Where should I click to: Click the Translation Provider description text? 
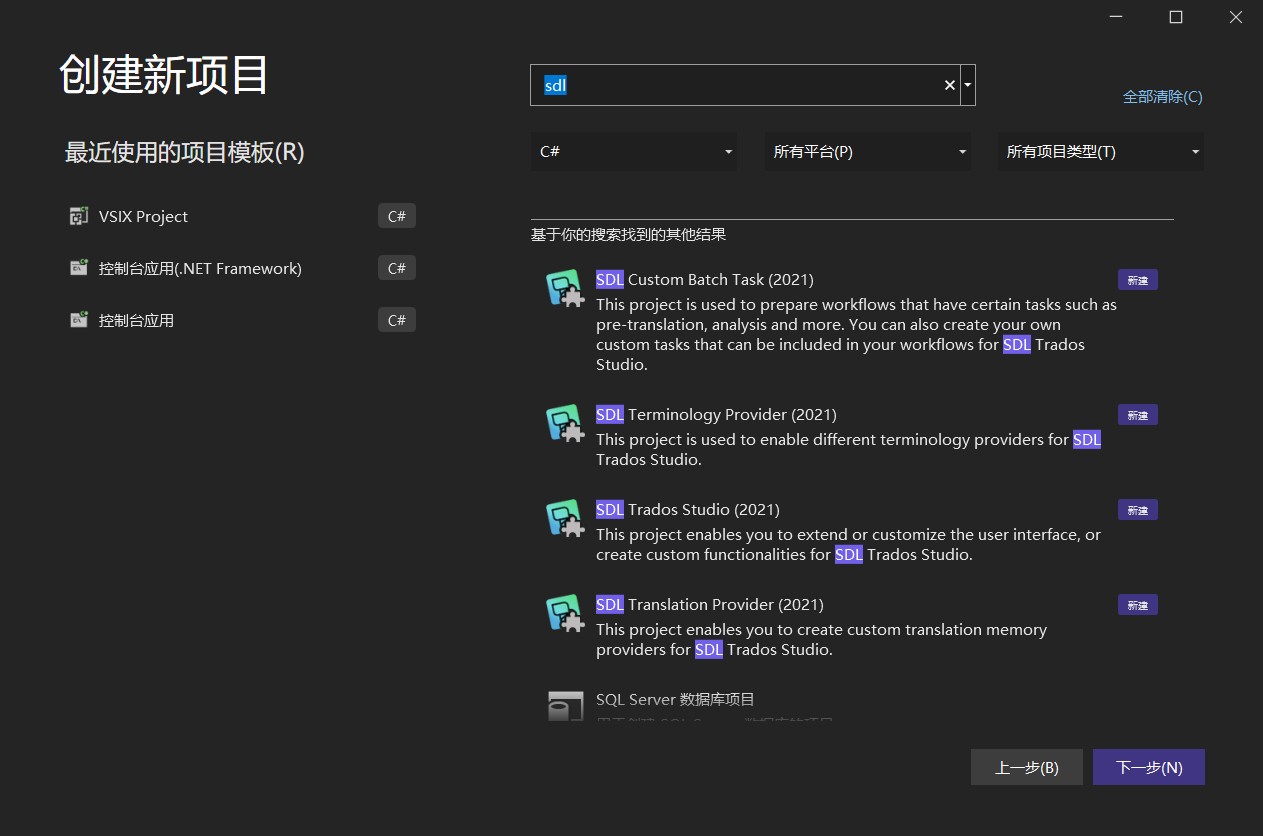(x=821, y=640)
